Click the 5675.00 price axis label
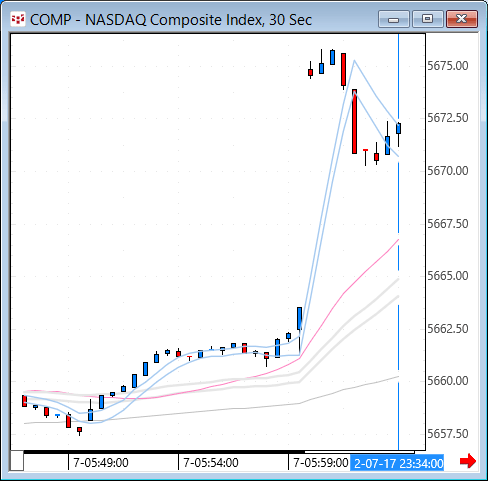The image size is (488, 481). coord(448,66)
